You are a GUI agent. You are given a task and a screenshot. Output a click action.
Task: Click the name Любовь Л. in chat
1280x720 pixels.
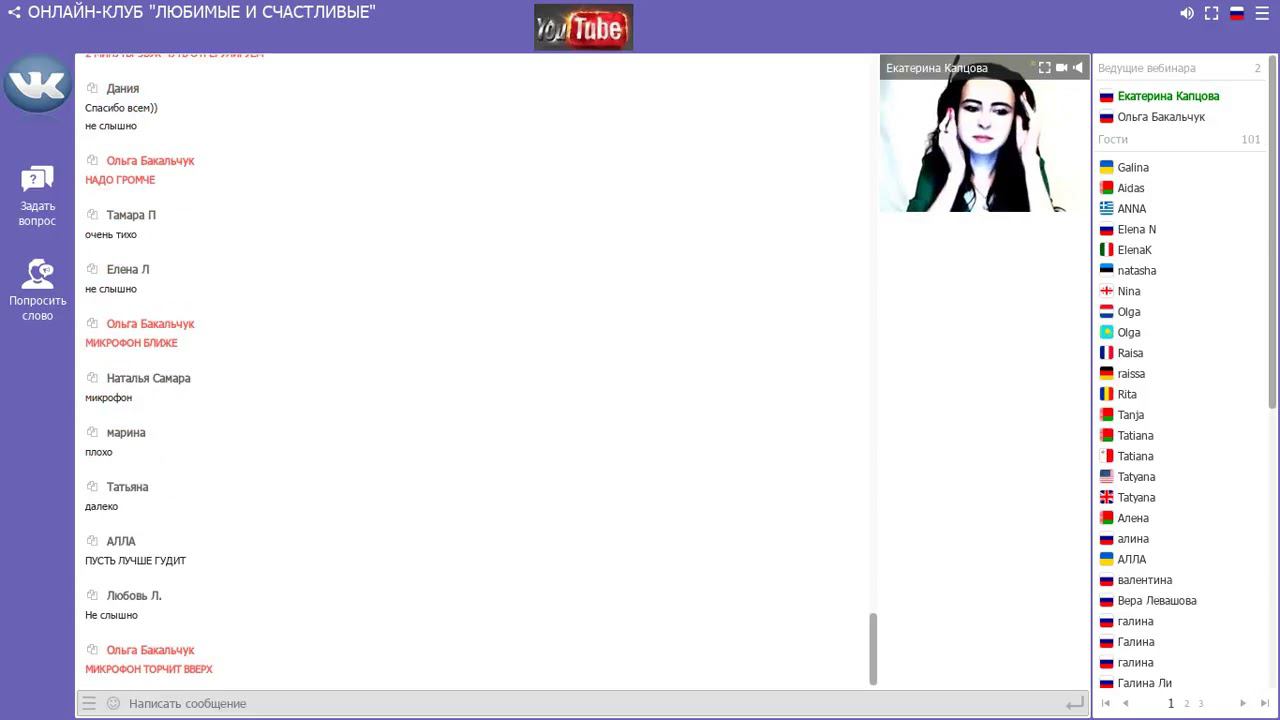pyautogui.click(x=134, y=595)
